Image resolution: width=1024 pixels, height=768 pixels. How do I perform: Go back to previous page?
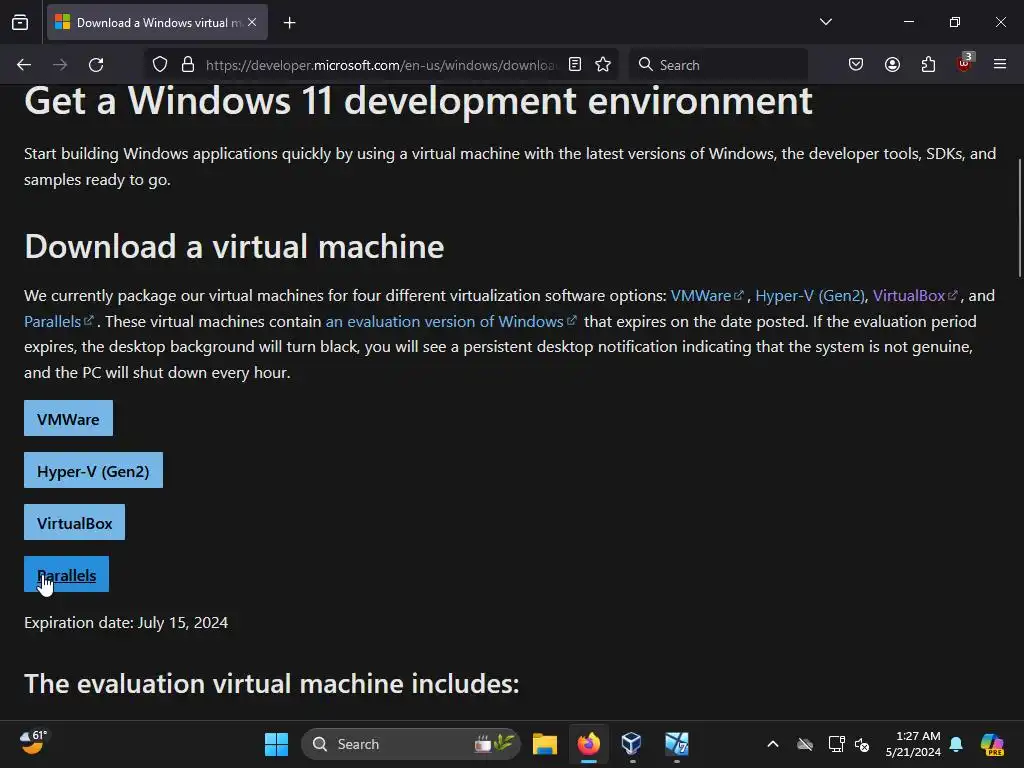pyautogui.click(x=24, y=65)
